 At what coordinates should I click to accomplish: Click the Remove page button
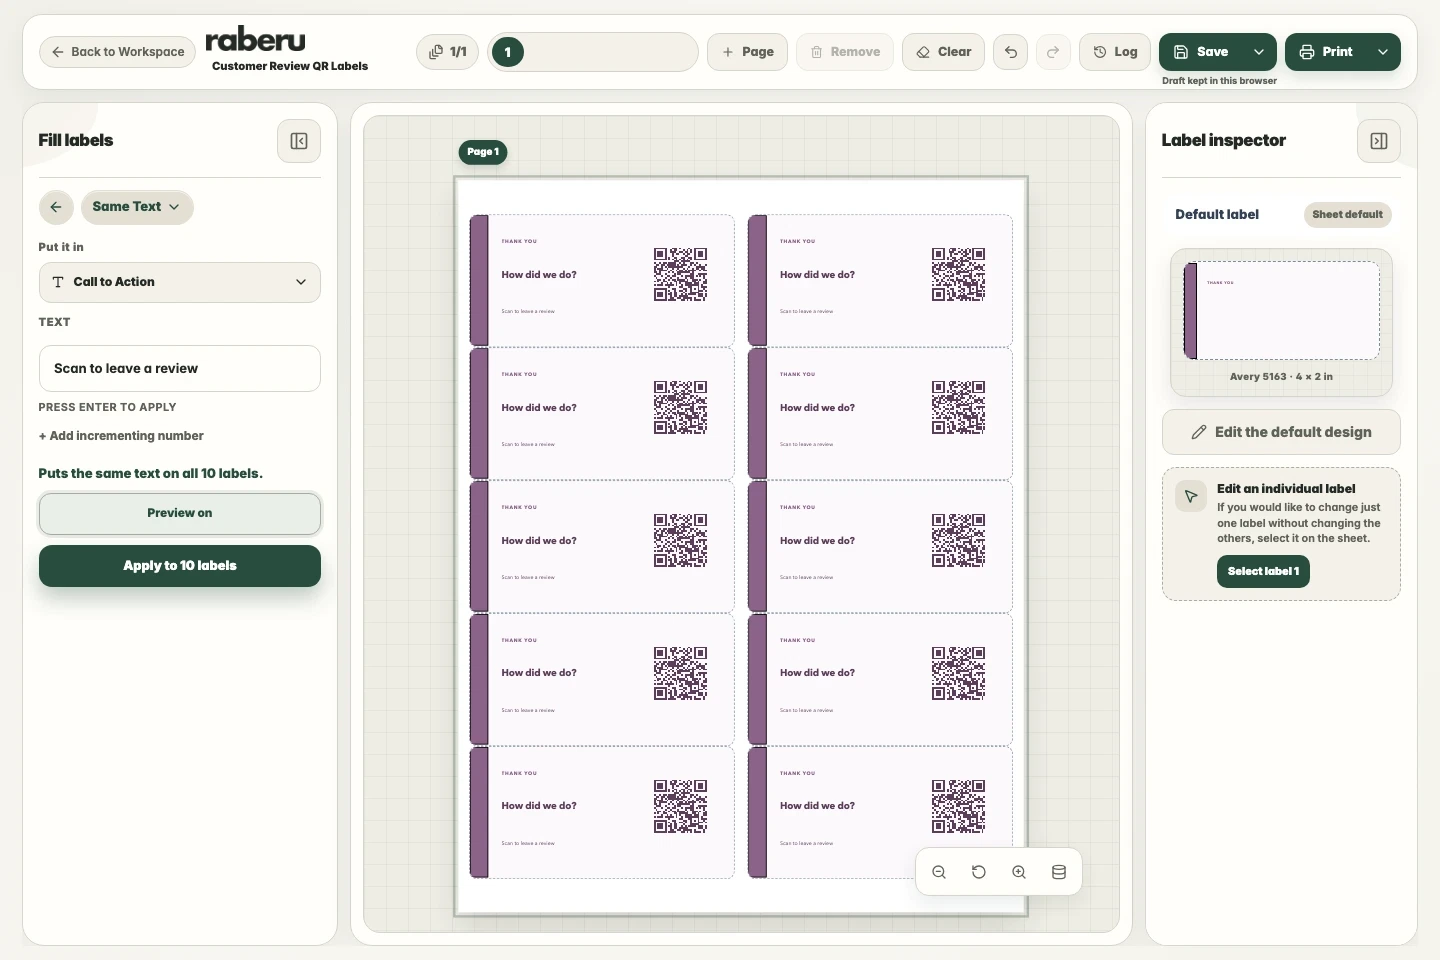[845, 52]
